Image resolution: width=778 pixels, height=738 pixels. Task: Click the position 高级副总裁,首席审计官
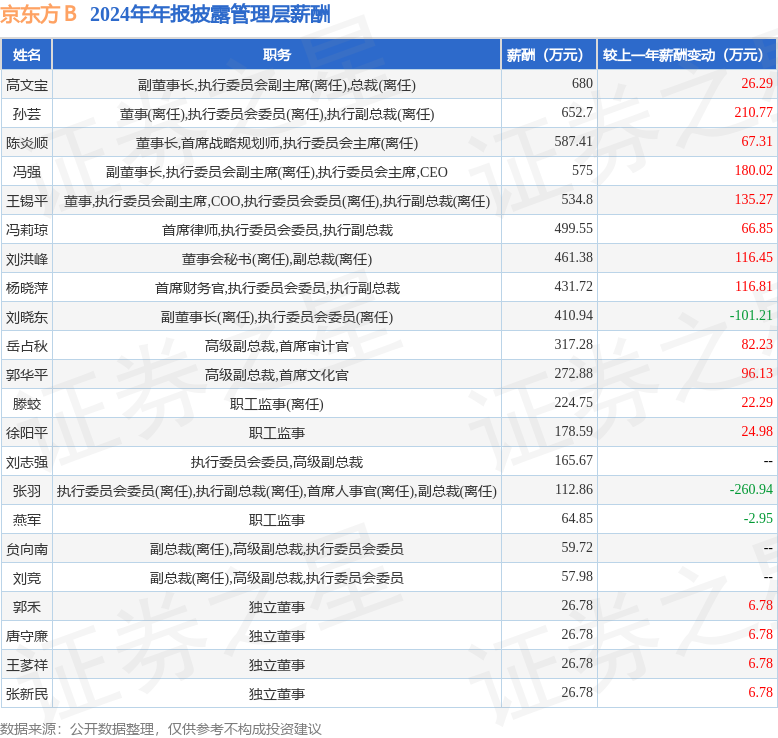pos(276,346)
